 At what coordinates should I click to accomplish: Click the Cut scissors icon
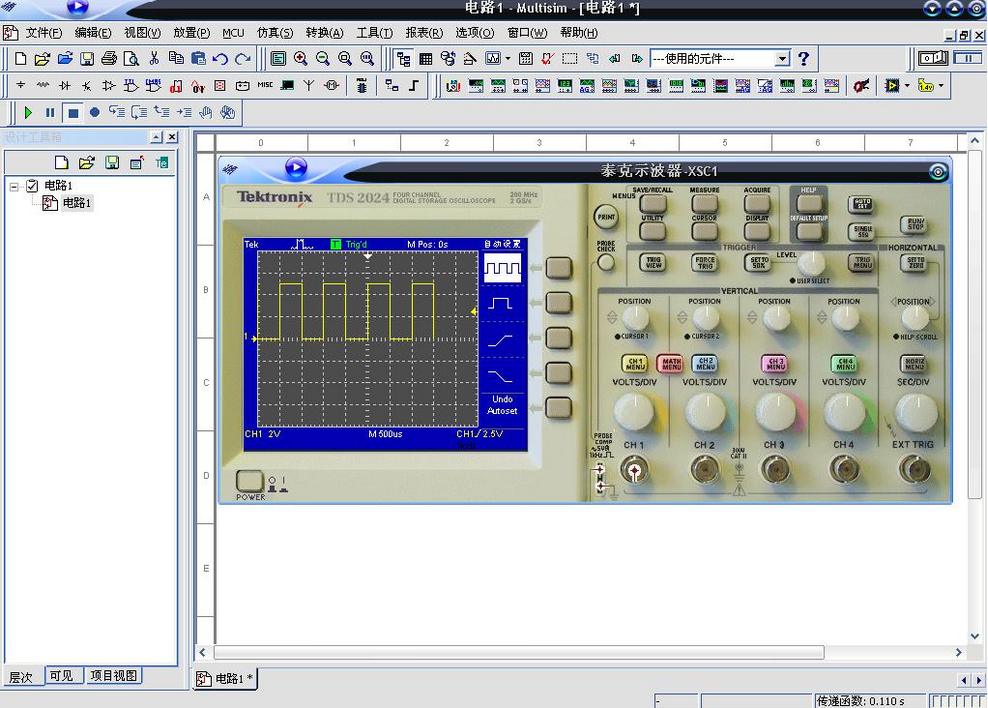coord(154,59)
